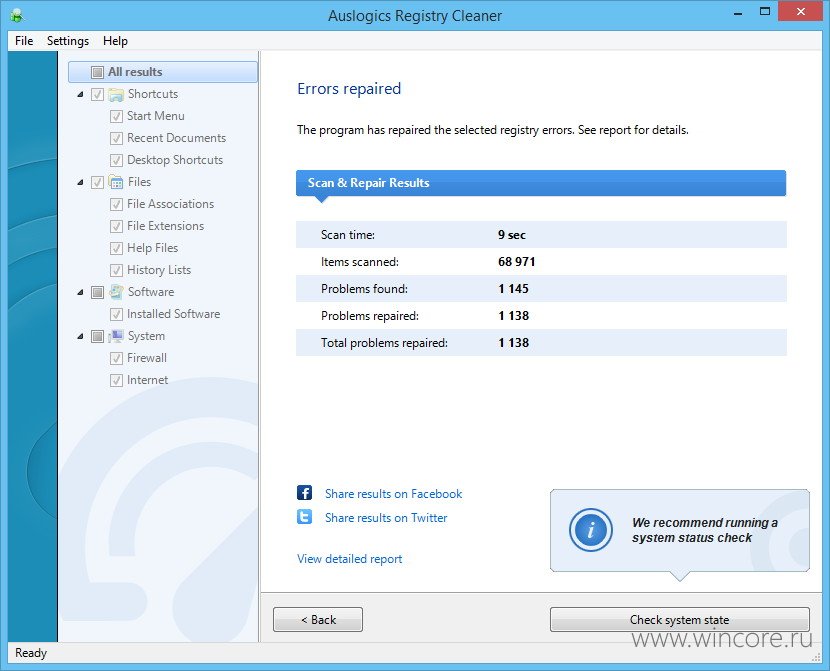
Task: Click the Problems found value '1 145'
Action: pos(513,289)
